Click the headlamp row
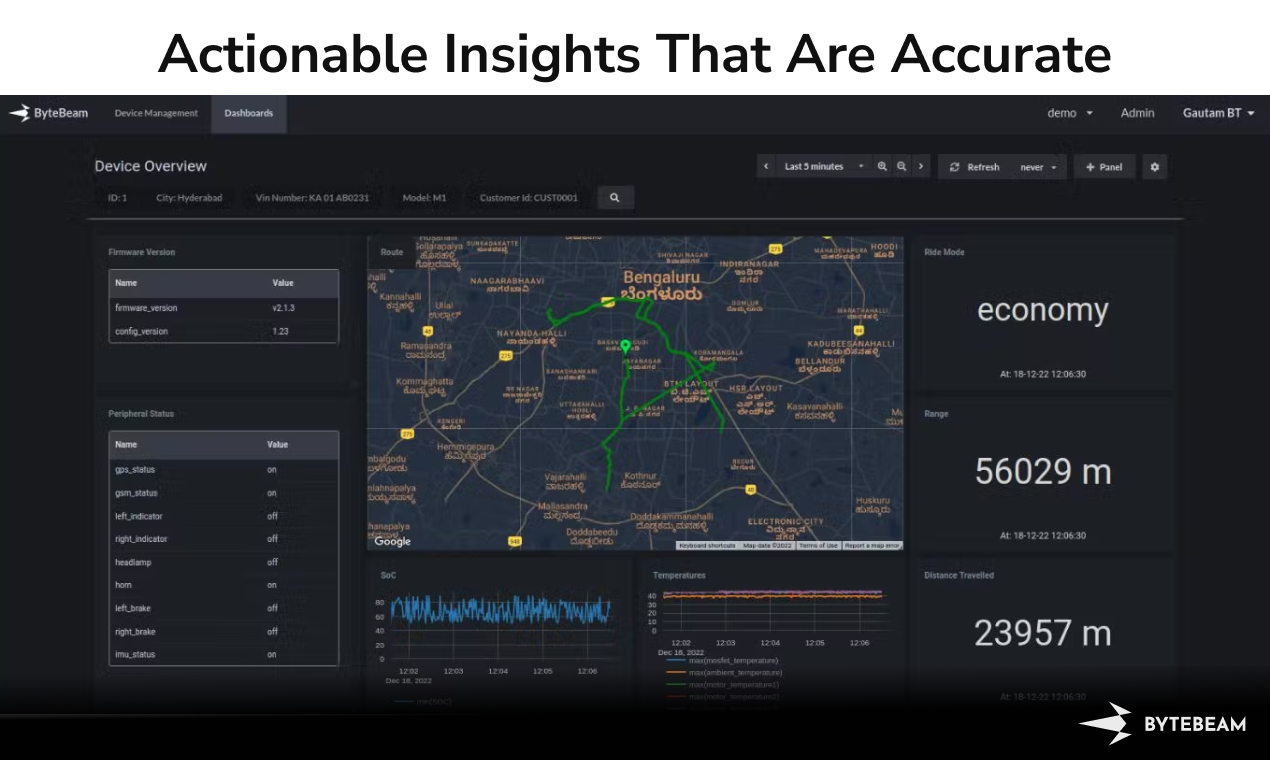The image size is (1270, 760). point(224,562)
